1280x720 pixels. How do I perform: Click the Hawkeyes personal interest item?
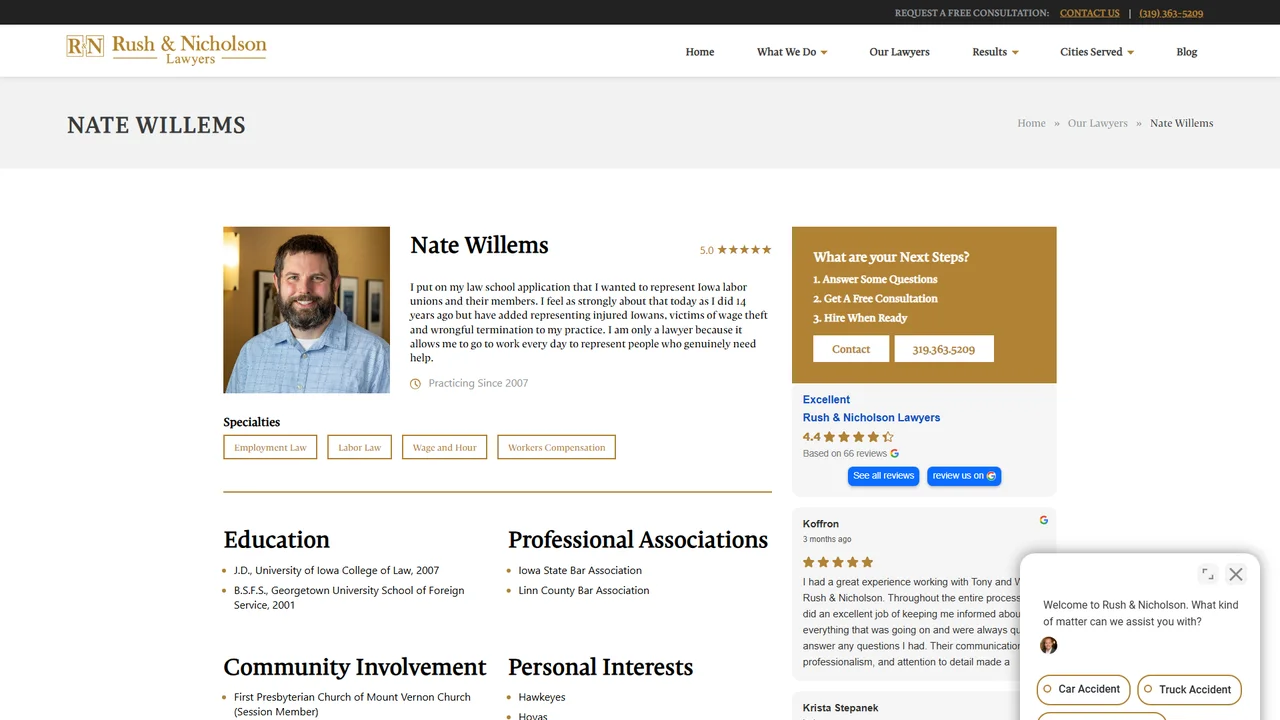click(x=542, y=697)
